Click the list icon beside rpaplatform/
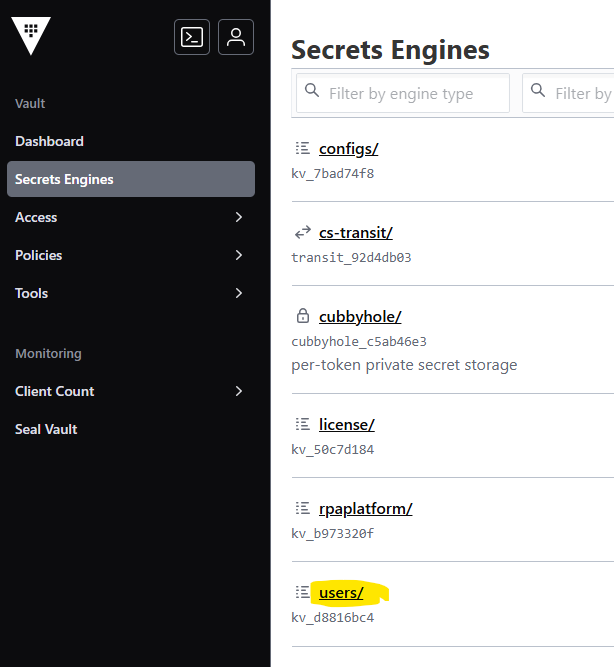Viewport: 614px width, 667px height. point(303,508)
